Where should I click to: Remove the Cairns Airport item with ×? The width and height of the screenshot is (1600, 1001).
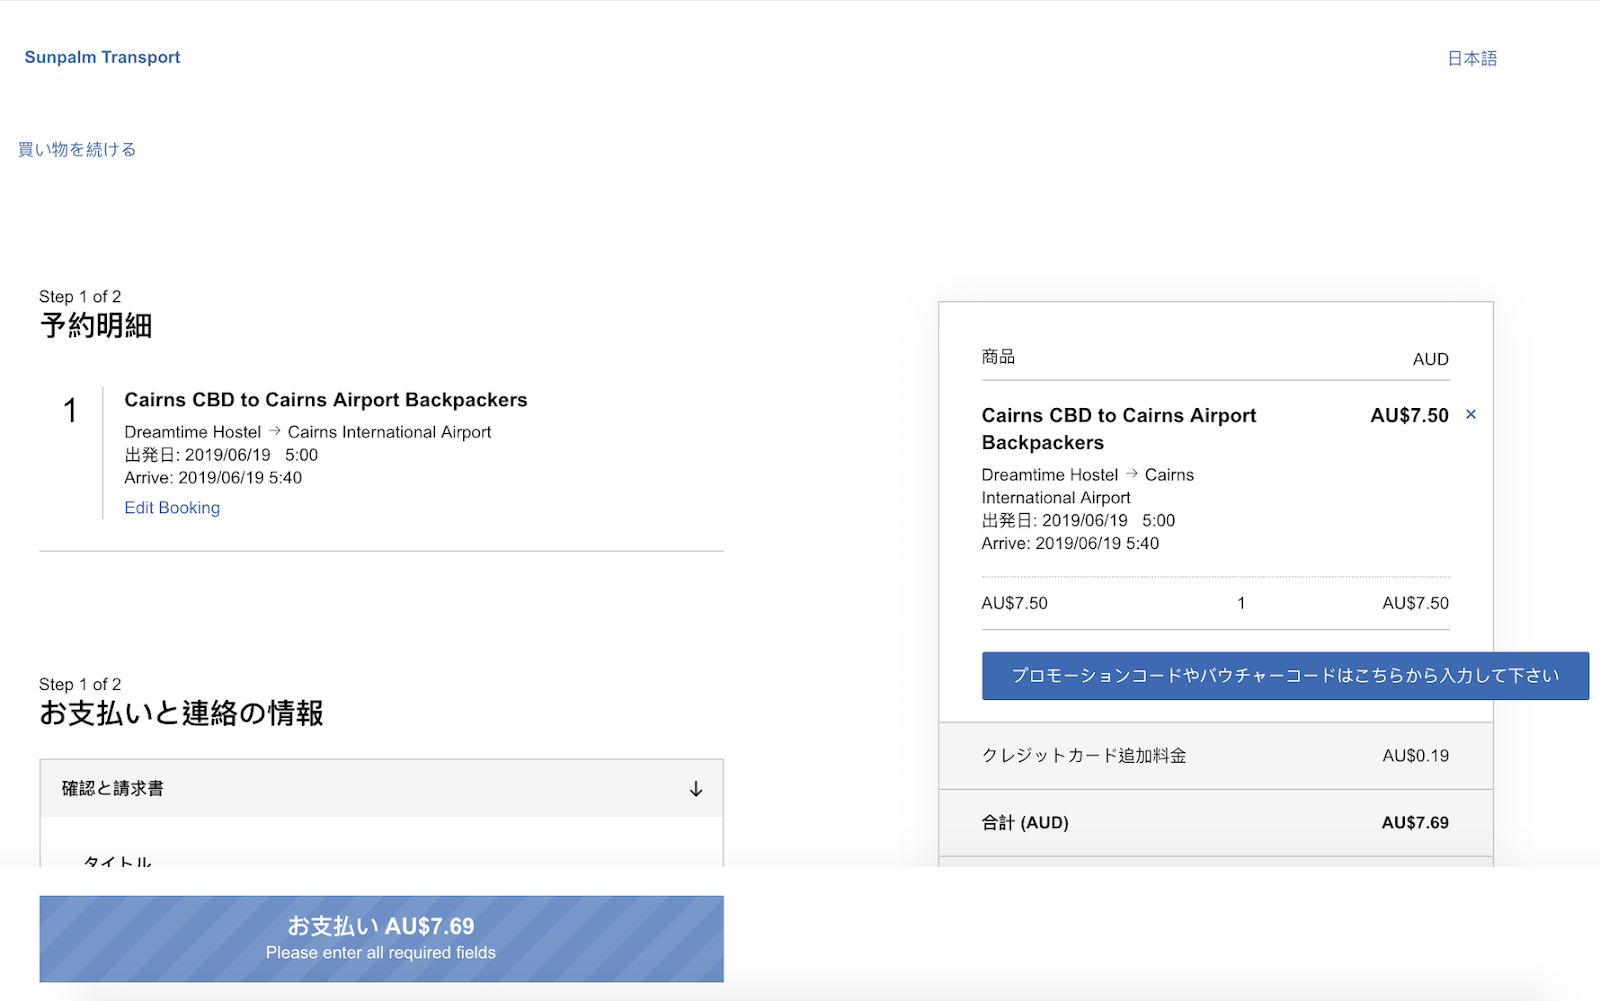pos(1470,414)
